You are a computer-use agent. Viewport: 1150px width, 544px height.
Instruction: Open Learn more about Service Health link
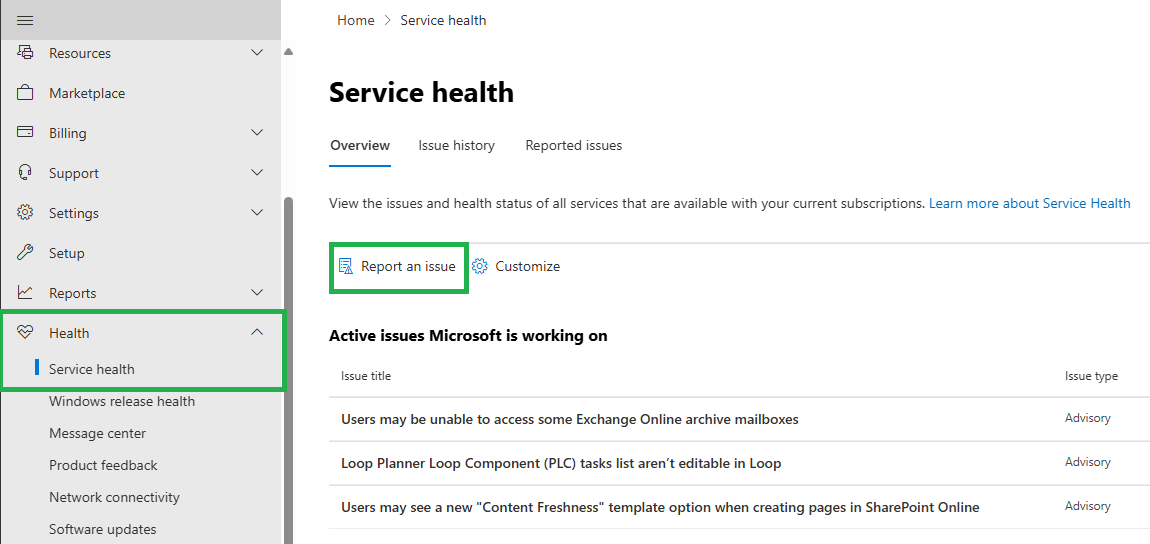(1030, 203)
